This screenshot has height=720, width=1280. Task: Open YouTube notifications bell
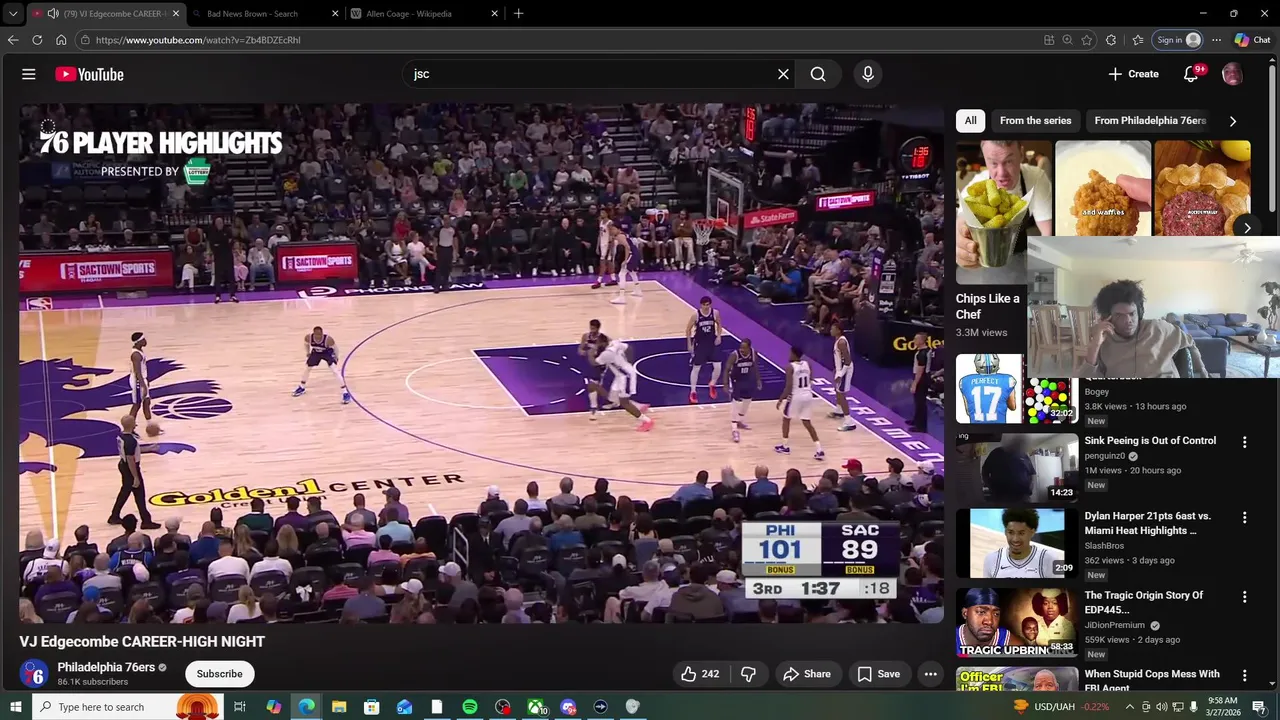pos(1191,74)
